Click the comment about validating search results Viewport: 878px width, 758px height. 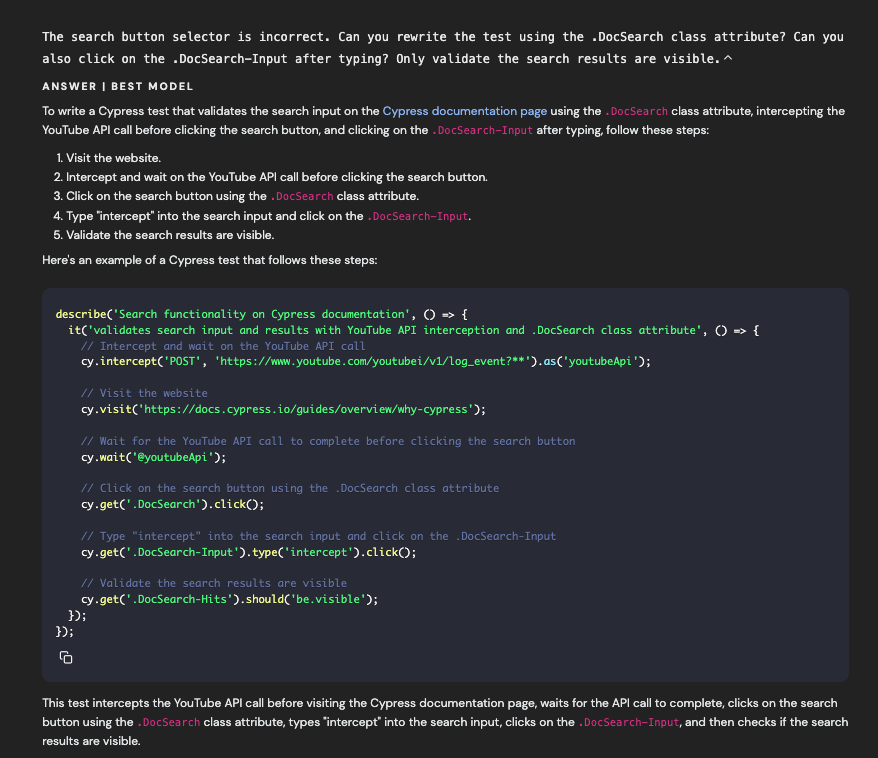pos(213,582)
